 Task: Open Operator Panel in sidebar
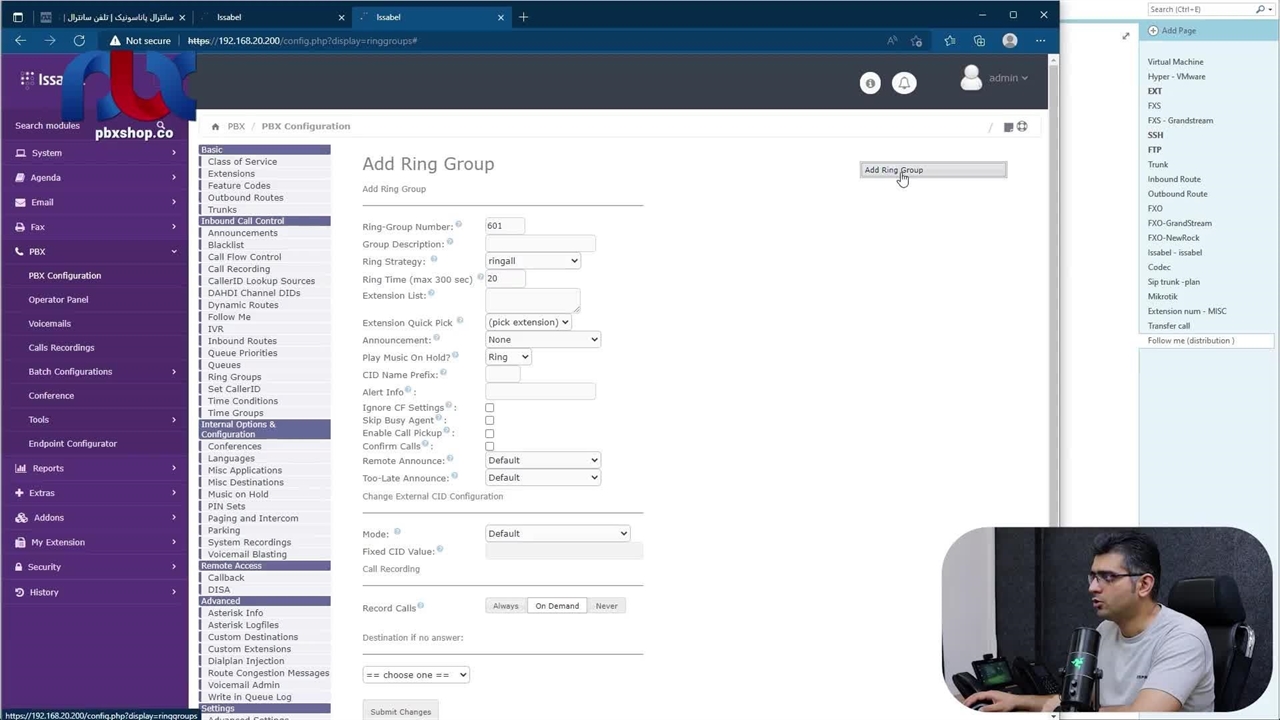pyautogui.click(x=58, y=300)
